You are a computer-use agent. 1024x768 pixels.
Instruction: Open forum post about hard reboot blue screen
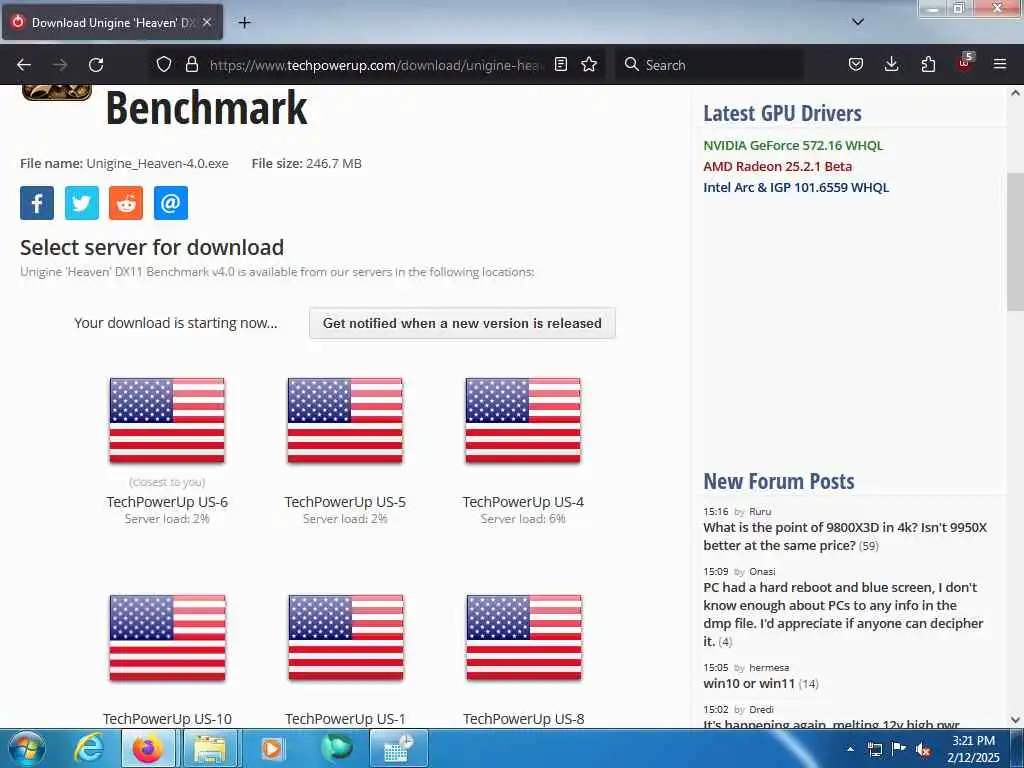(843, 614)
